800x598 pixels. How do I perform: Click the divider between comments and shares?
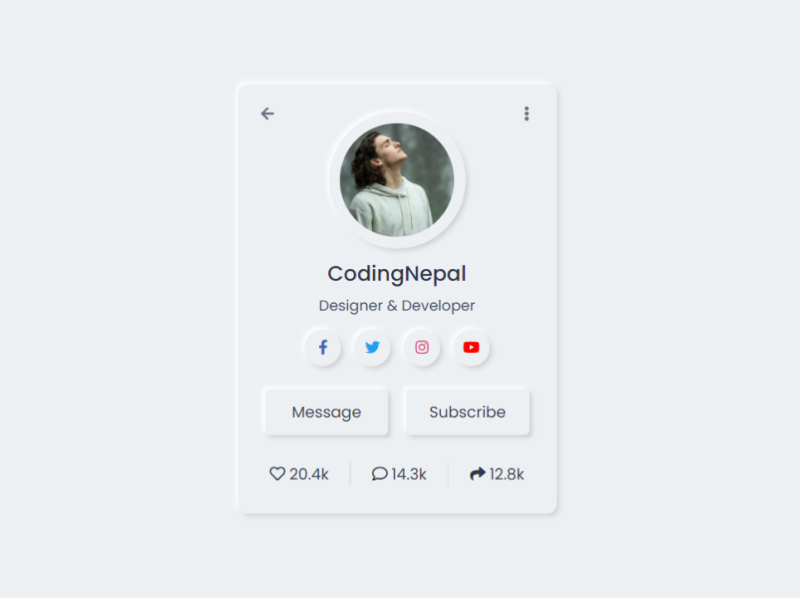point(448,474)
